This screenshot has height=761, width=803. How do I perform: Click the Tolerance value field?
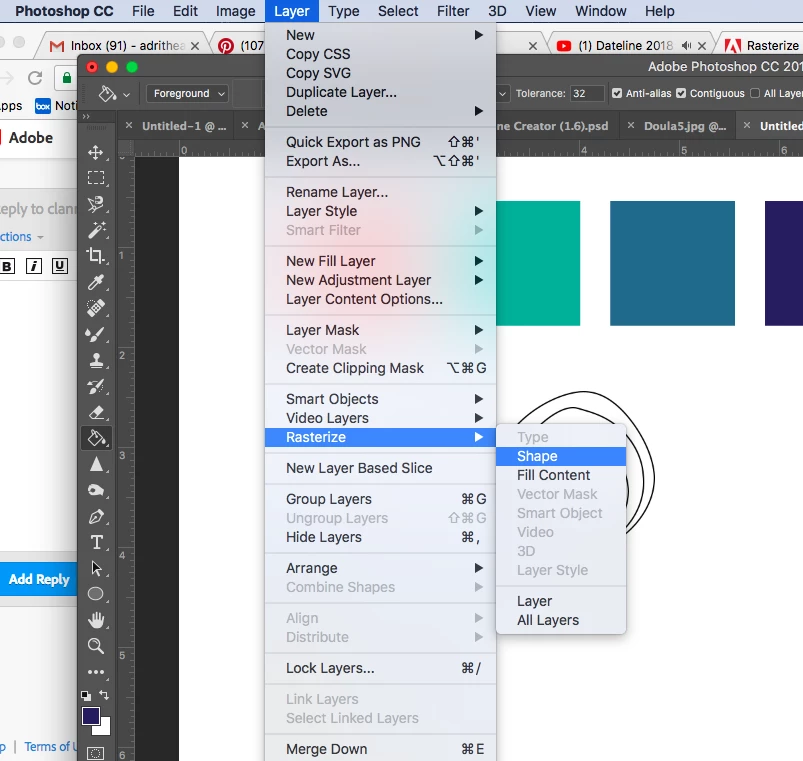pos(587,93)
